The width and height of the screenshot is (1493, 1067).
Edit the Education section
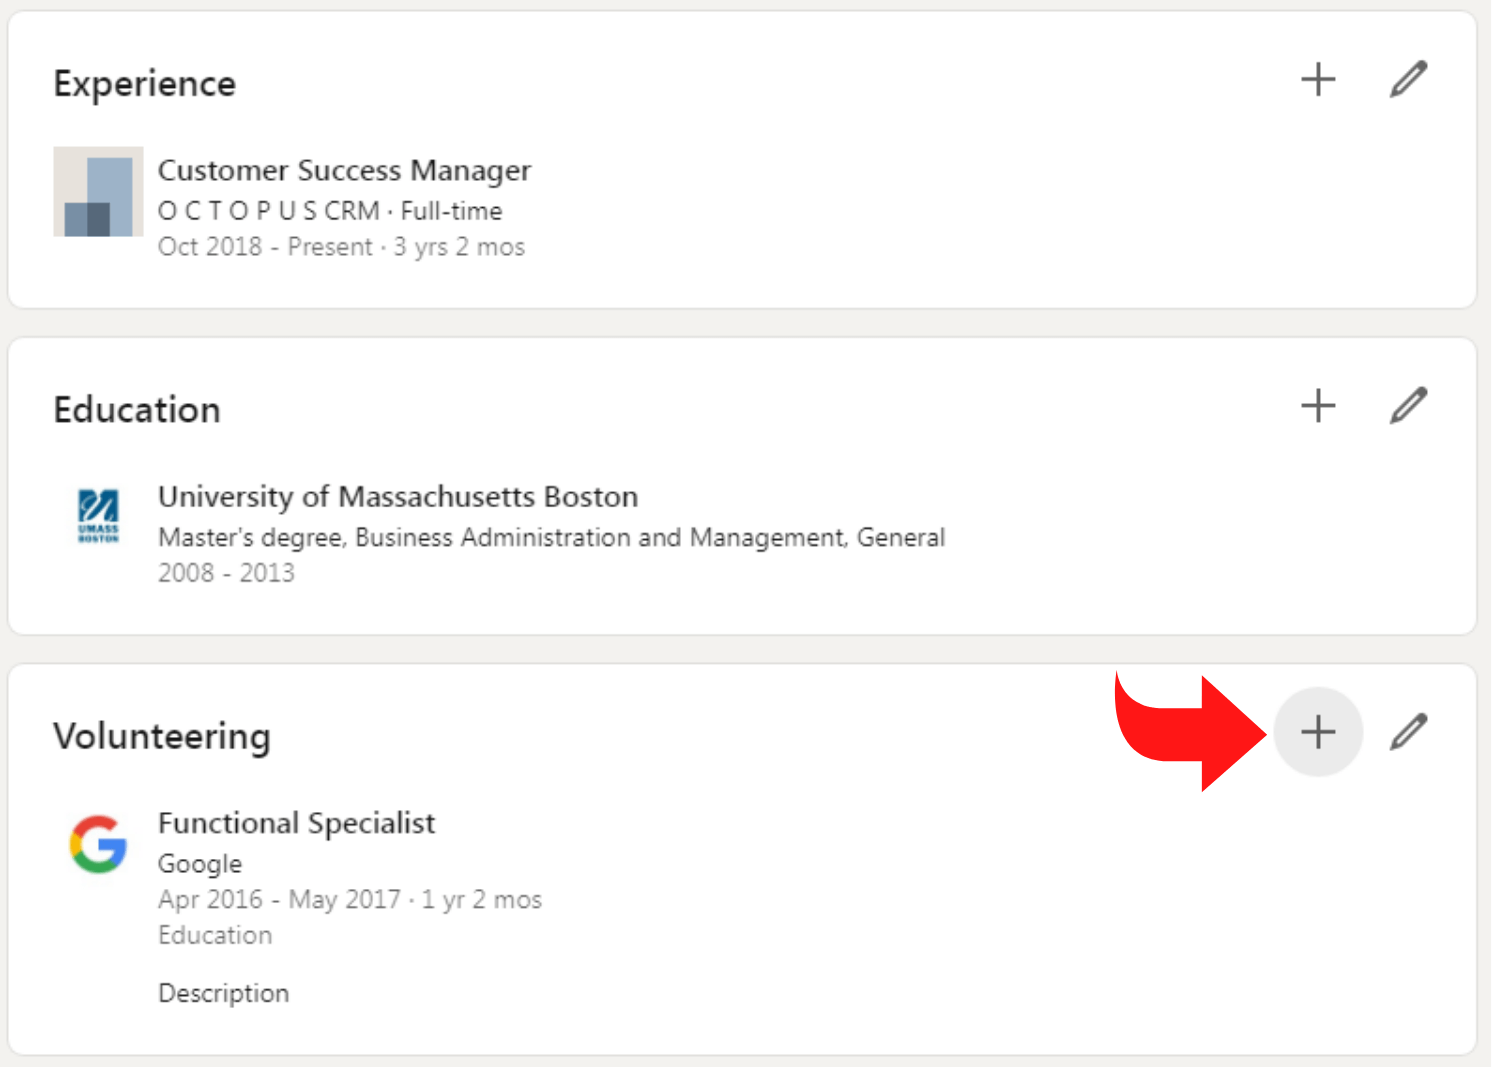(x=1408, y=406)
